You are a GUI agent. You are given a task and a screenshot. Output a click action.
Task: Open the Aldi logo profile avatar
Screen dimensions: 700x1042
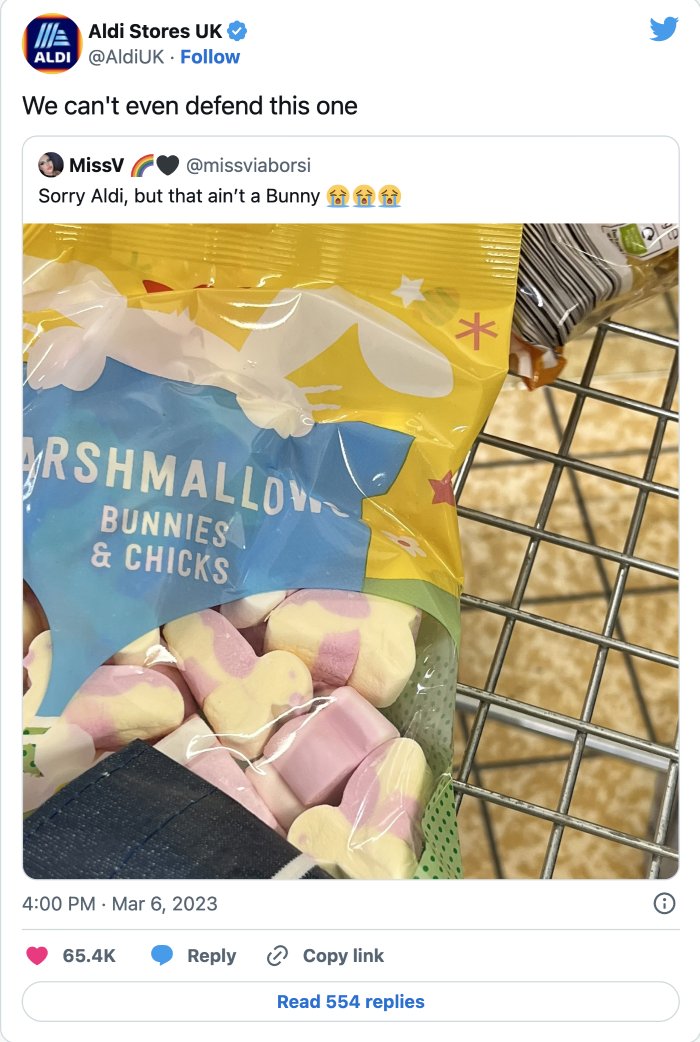pos(52,43)
